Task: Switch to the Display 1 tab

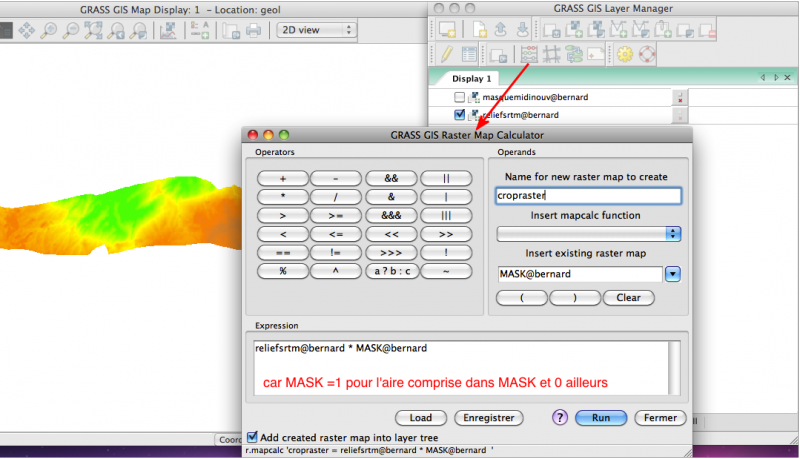Action: 471,78
